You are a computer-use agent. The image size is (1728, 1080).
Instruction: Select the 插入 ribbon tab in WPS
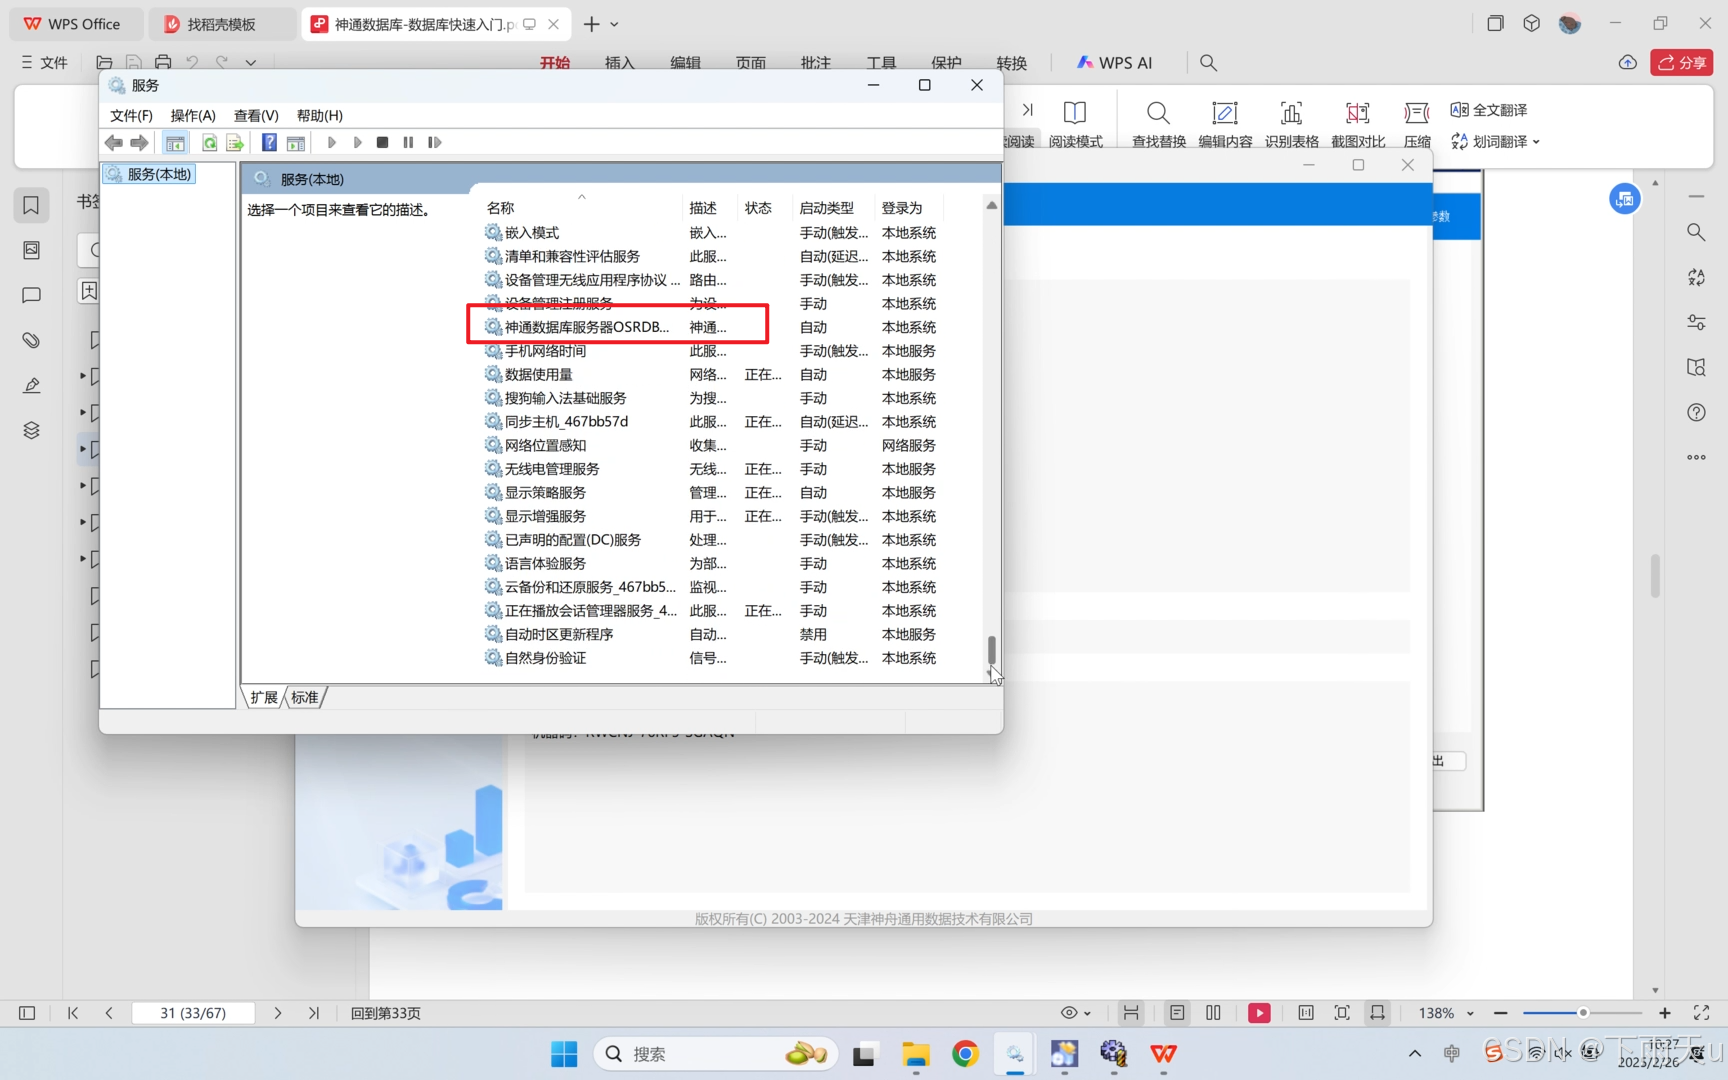coord(620,63)
